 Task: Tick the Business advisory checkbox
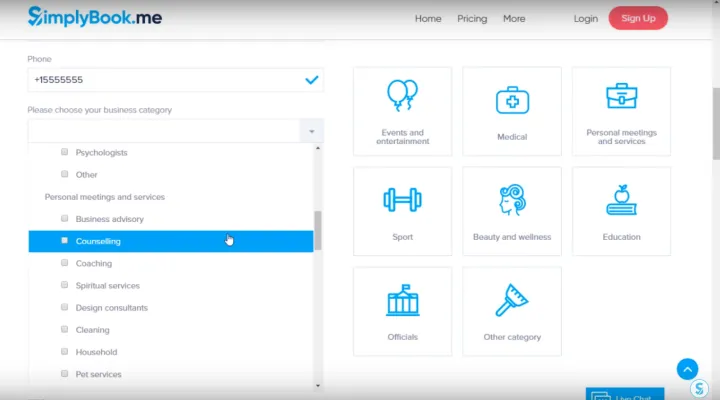click(x=65, y=219)
